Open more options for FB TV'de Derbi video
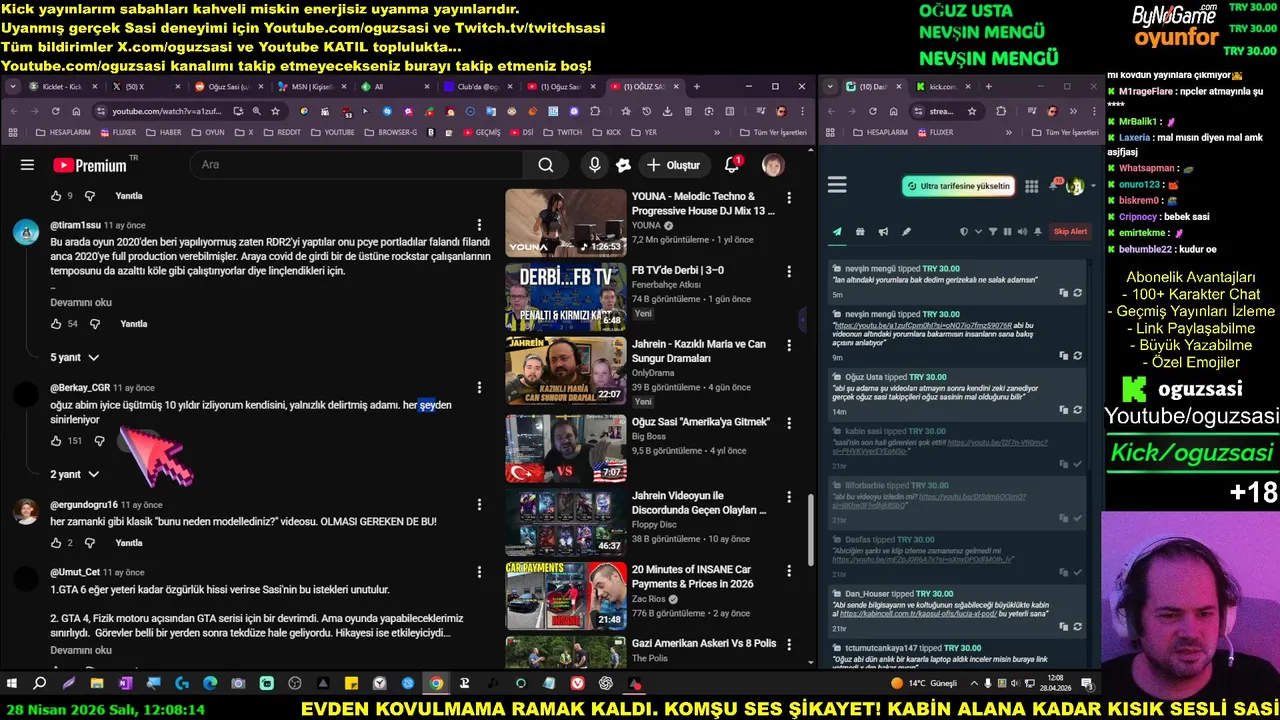 click(x=789, y=272)
